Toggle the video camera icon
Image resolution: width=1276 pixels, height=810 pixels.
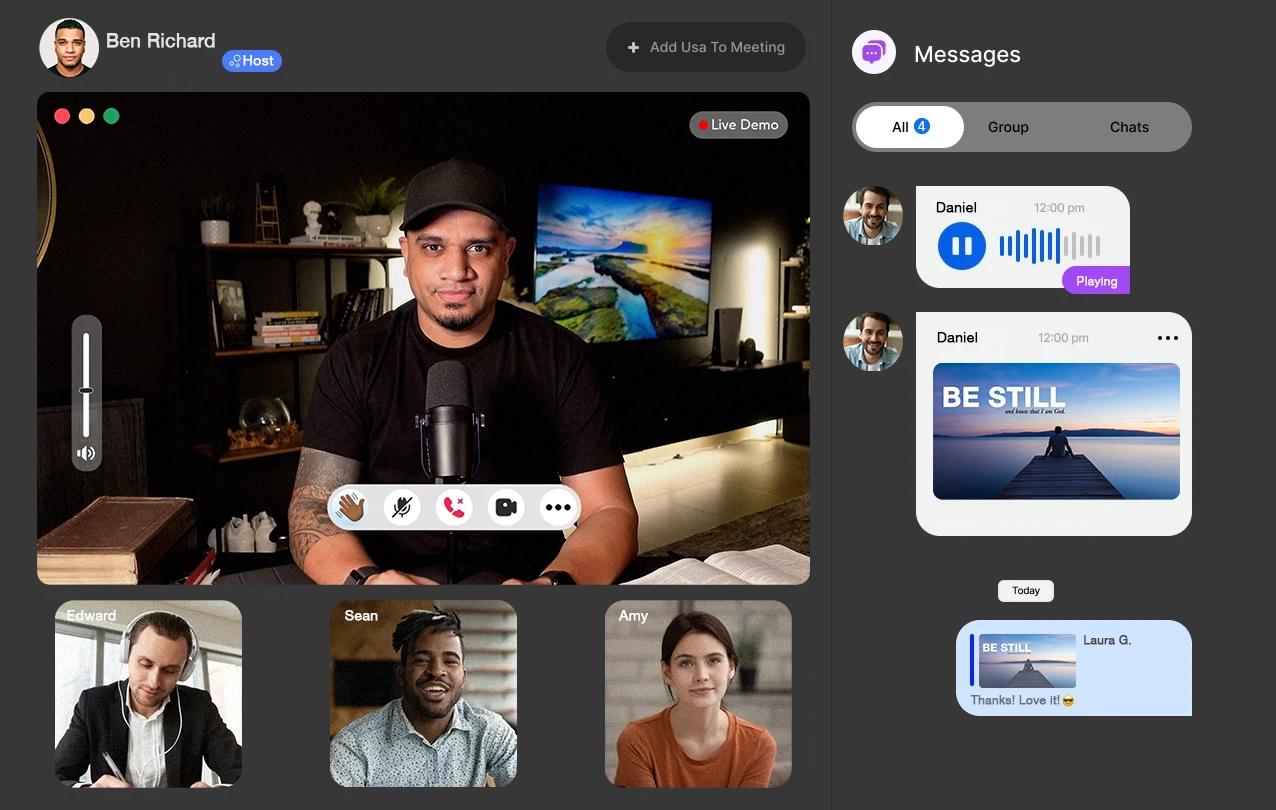click(506, 508)
